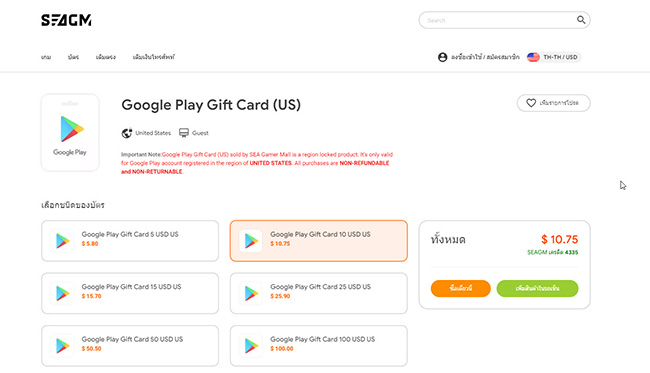Click the US flag region icon

533,57
